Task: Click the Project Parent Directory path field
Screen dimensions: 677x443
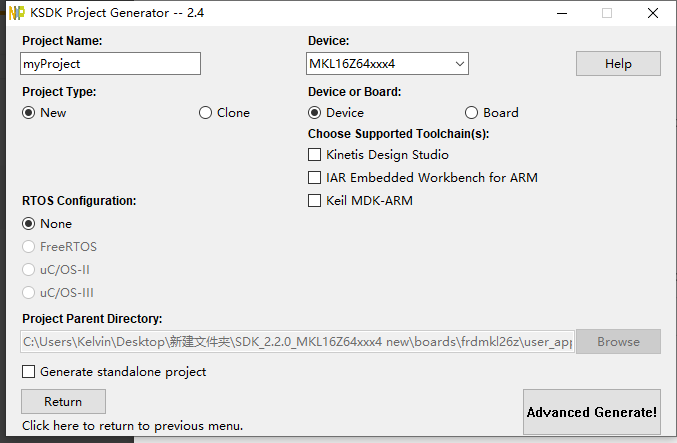Action: (297, 342)
